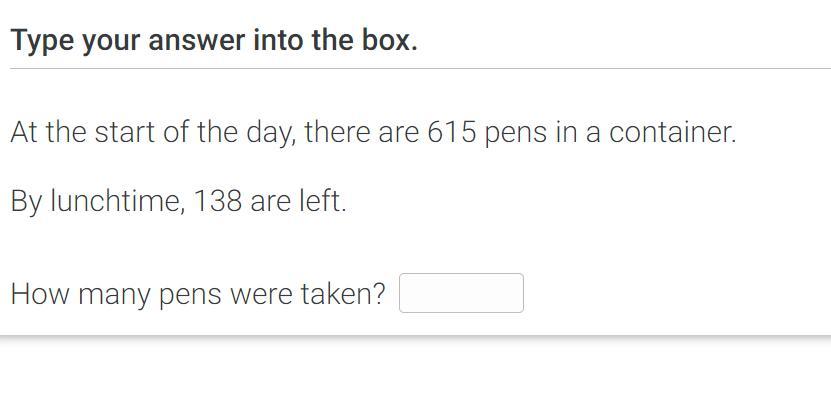Click the horizontal divider line under the heading
This screenshot has height=406, width=831.
click(420, 68)
